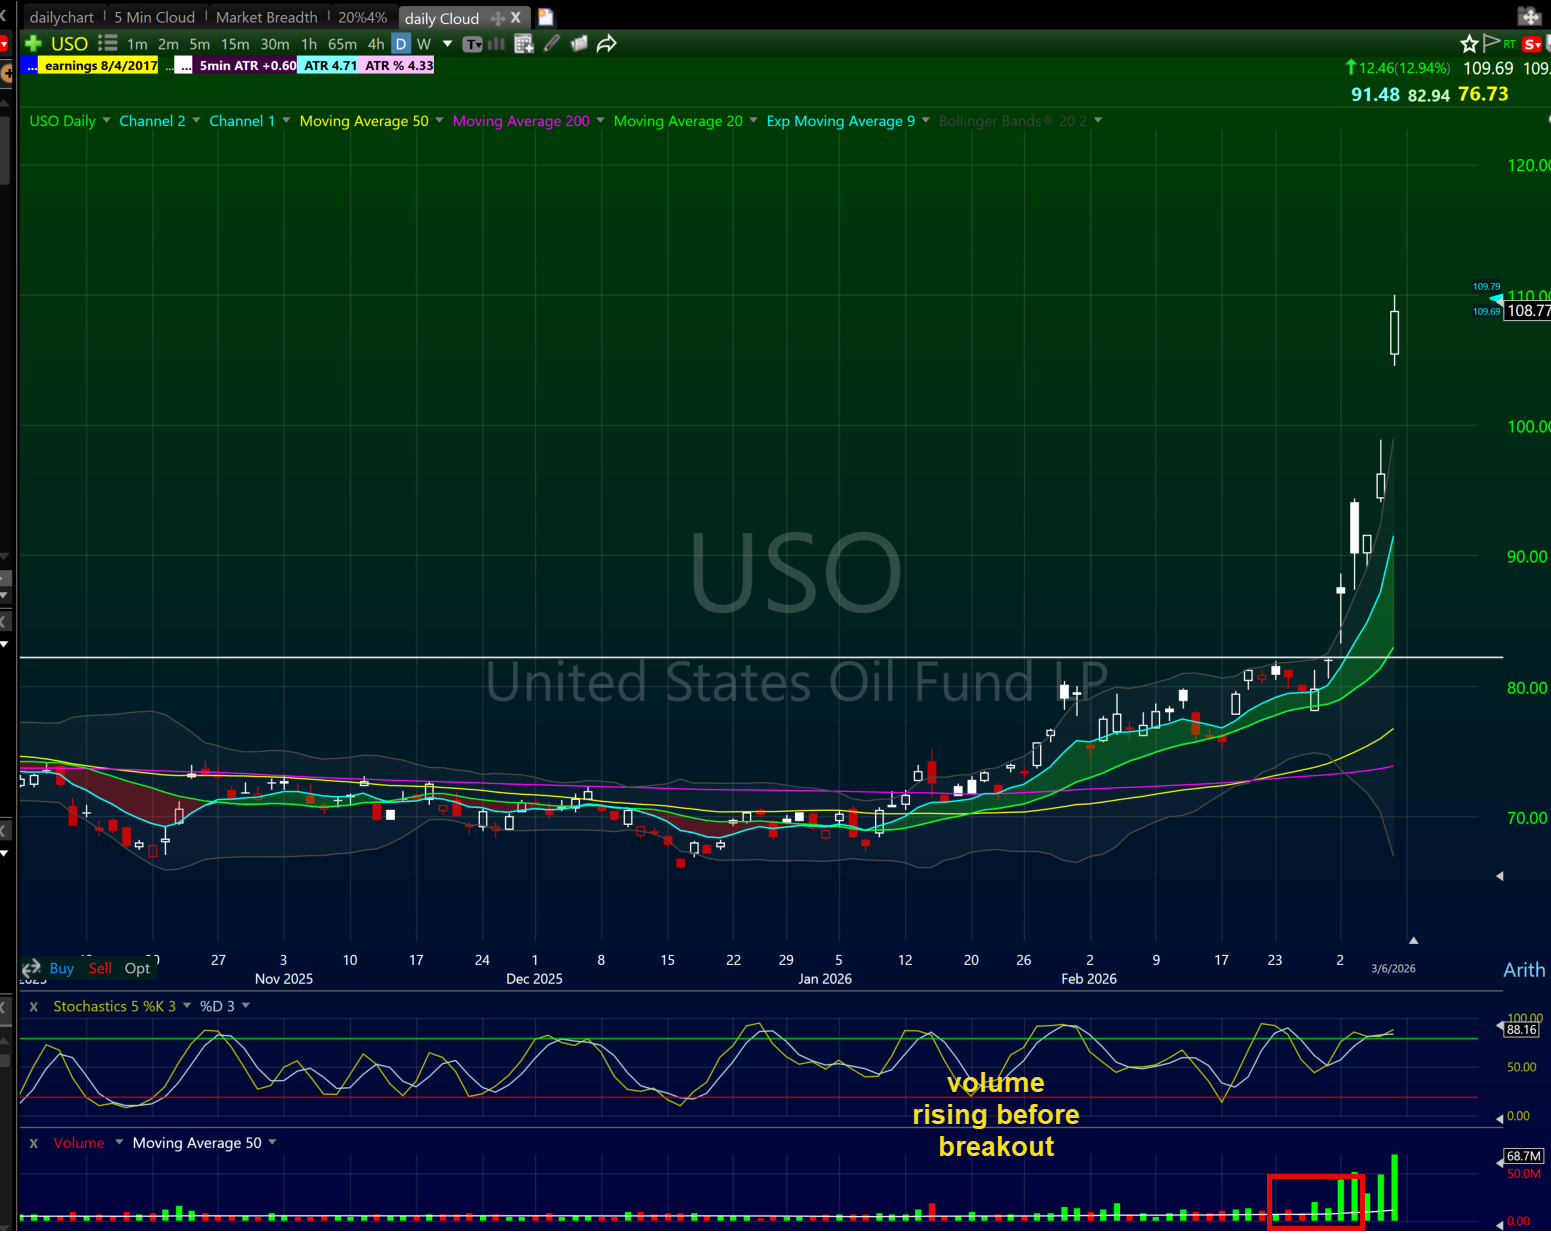The width and height of the screenshot is (1551, 1236).
Task: Open the S red dropdown near RT
Action: (x=1531, y=44)
